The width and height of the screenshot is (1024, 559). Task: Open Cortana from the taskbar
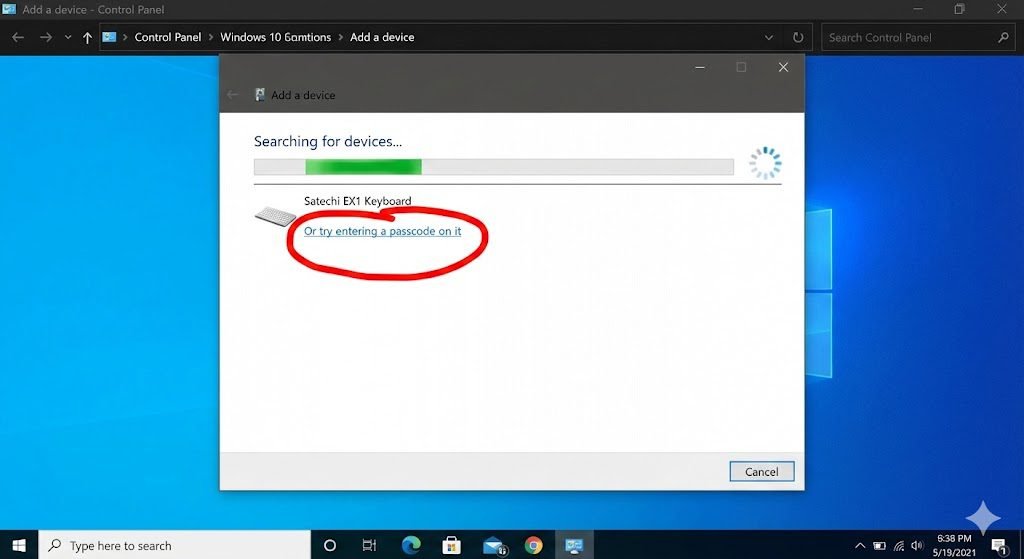(x=330, y=545)
